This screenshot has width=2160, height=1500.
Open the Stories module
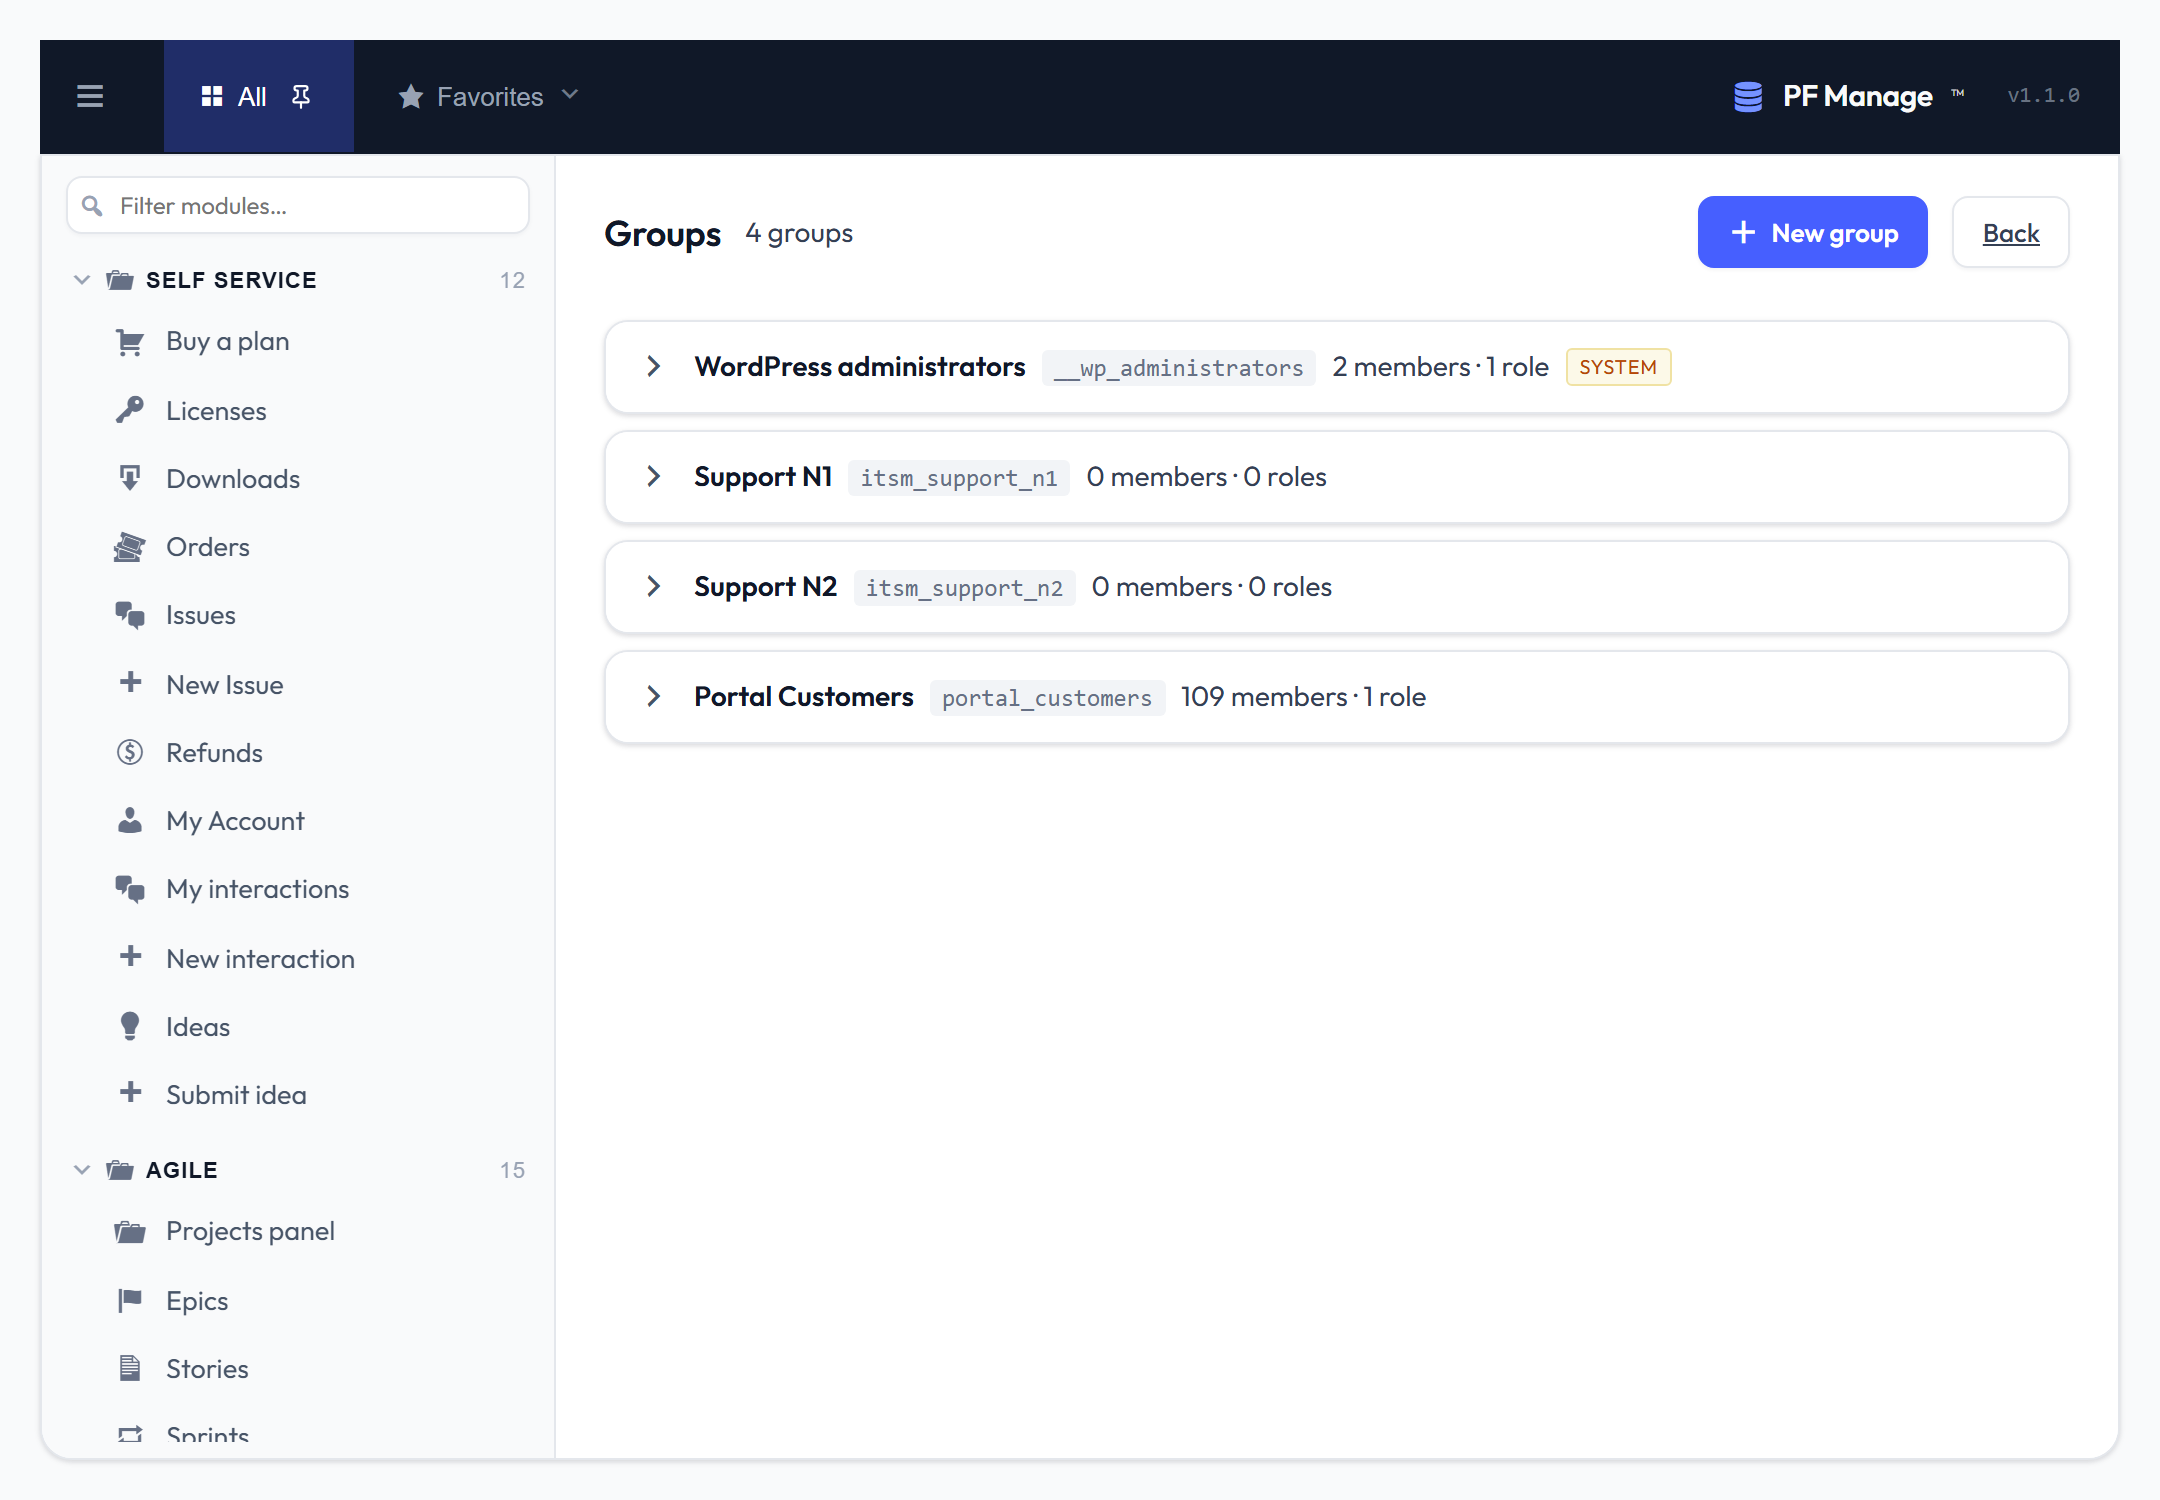(207, 1369)
